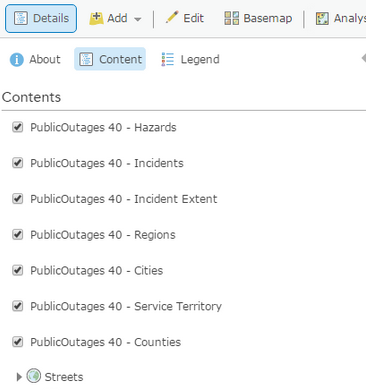Uncheck the PublicOutages 40 - Incidents layer
Screen dimensions: 366x390
[17, 163]
